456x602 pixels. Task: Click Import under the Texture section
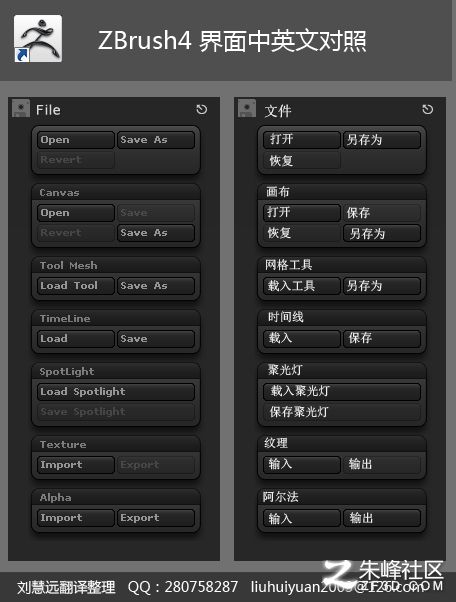pyautogui.click(x=76, y=465)
